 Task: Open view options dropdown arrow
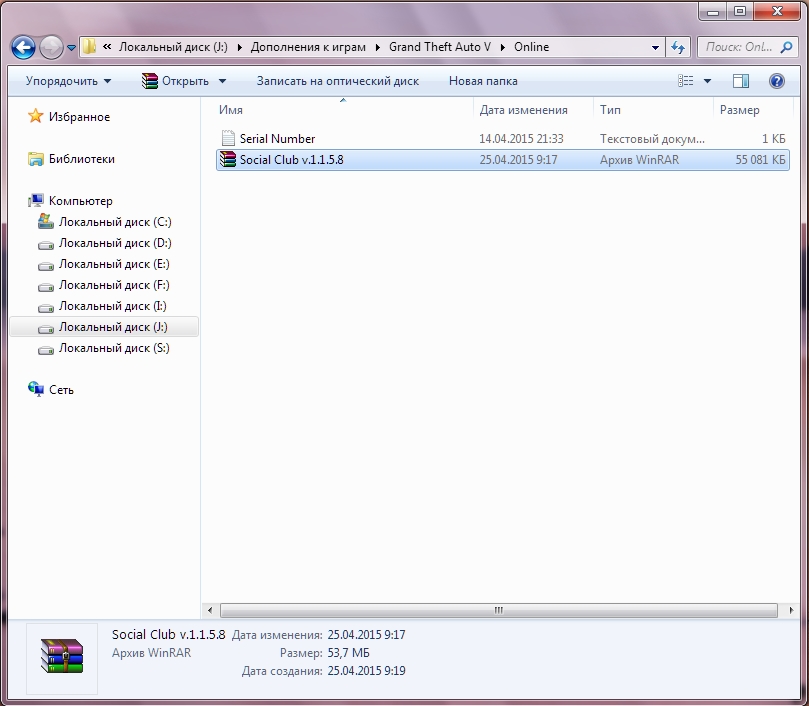coord(707,81)
